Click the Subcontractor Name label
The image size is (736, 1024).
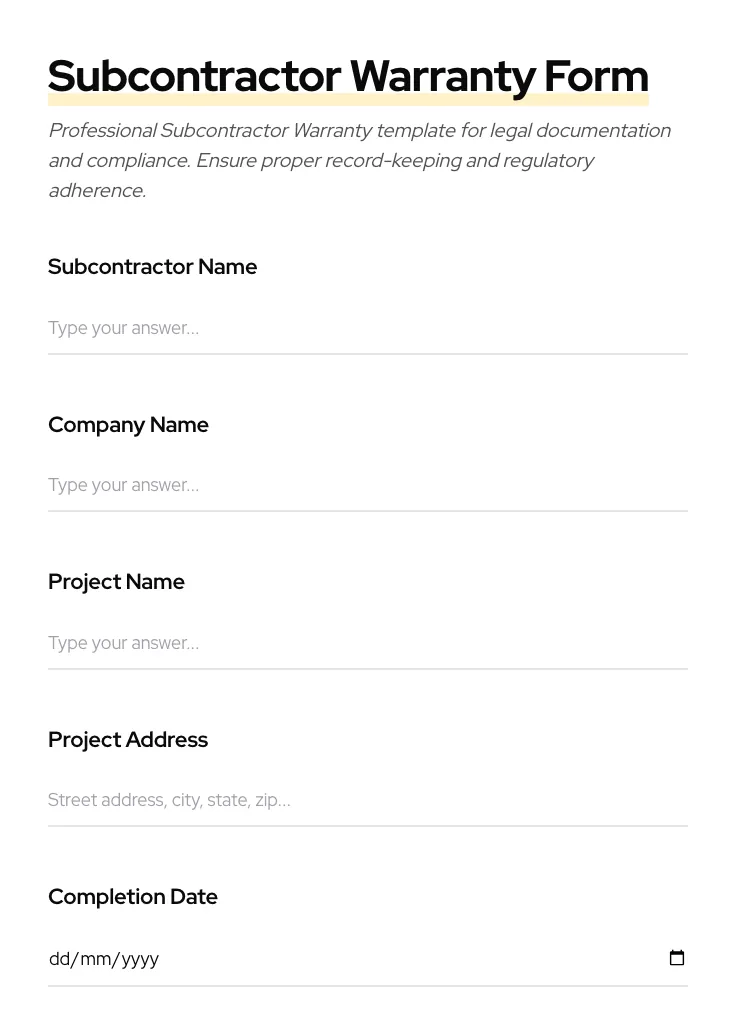tap(152, 267)
